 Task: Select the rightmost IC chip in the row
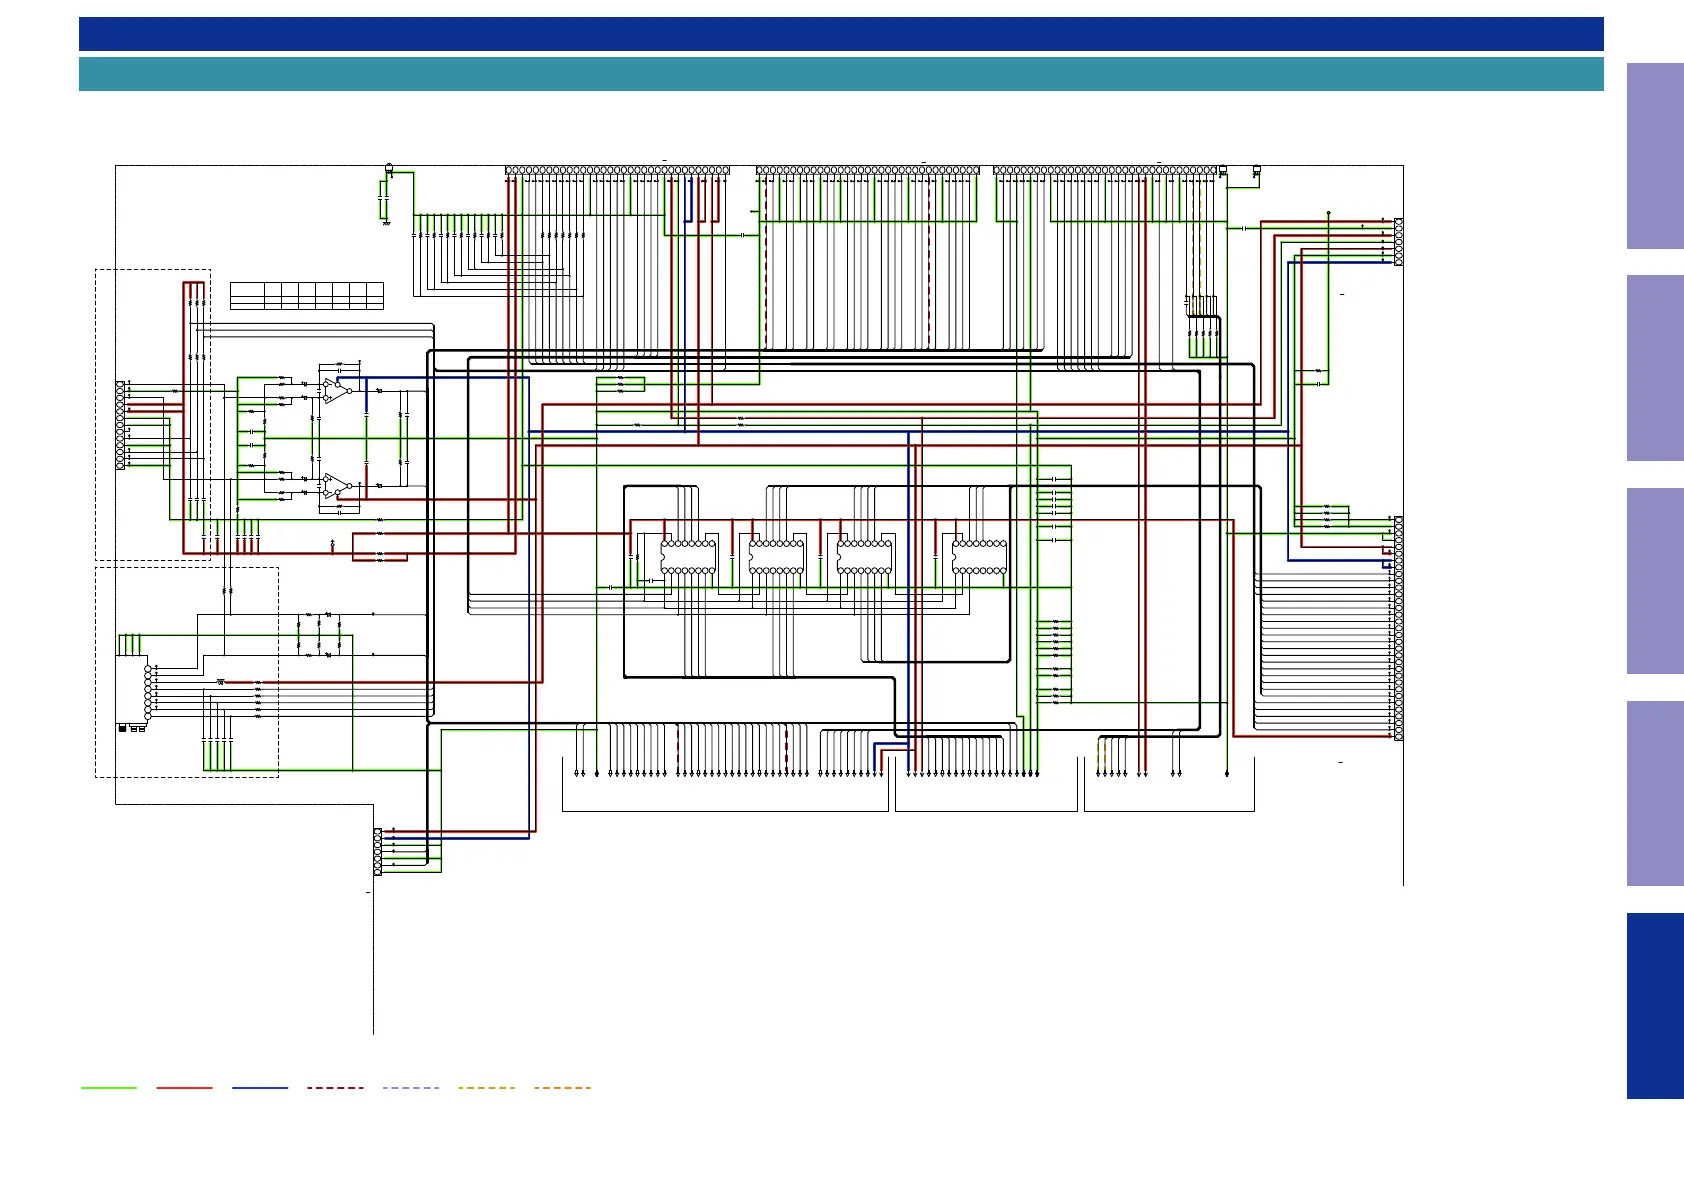979,557
